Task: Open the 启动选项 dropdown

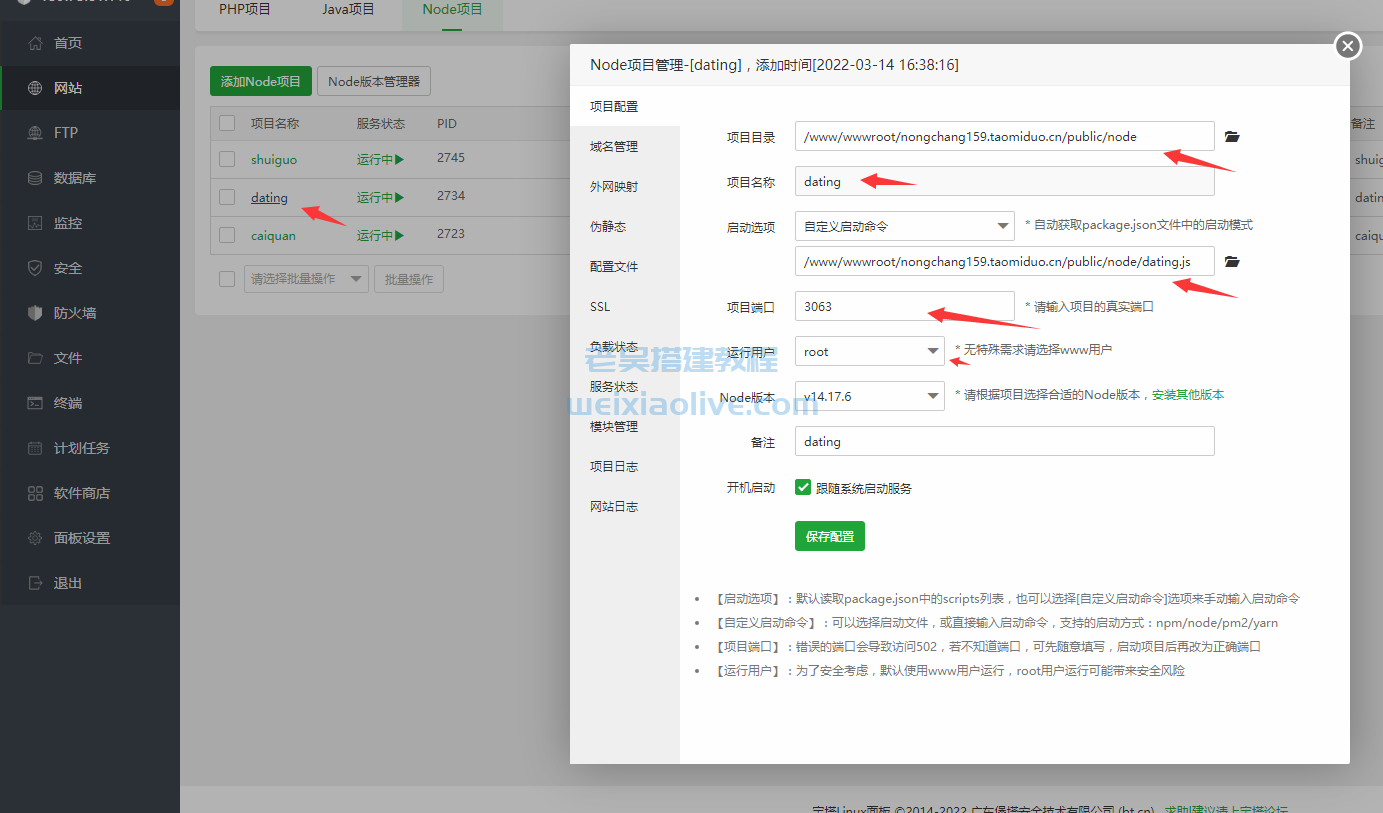Action: (x=905, y=226)
